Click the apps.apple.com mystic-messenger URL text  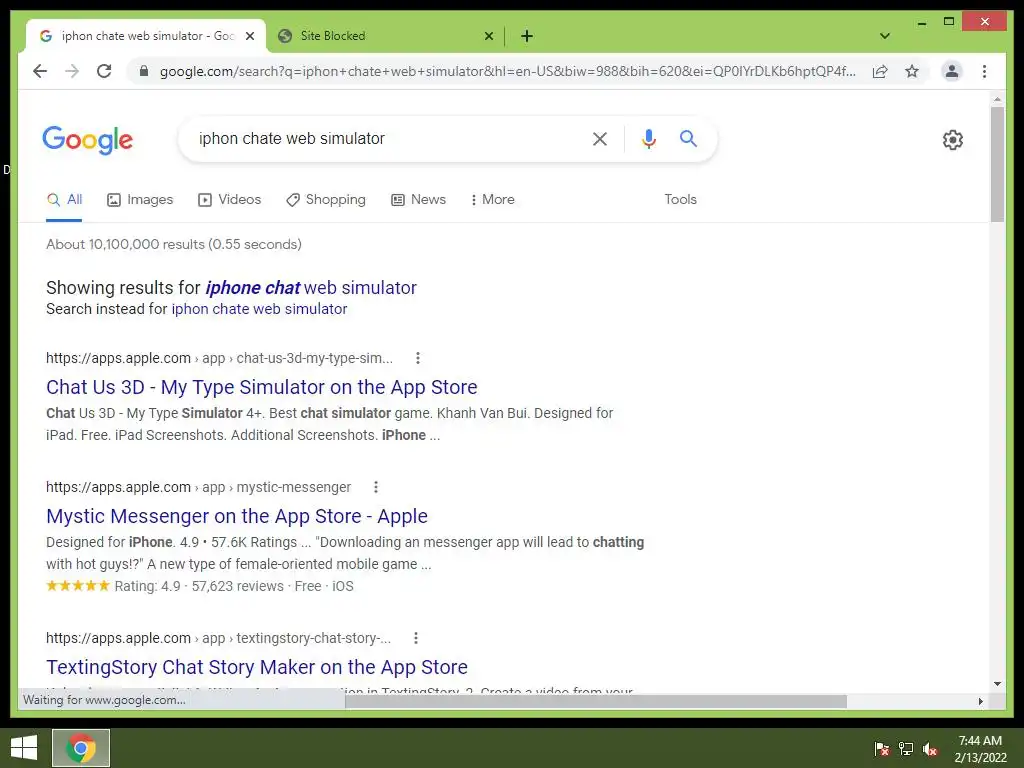[199, 487]
